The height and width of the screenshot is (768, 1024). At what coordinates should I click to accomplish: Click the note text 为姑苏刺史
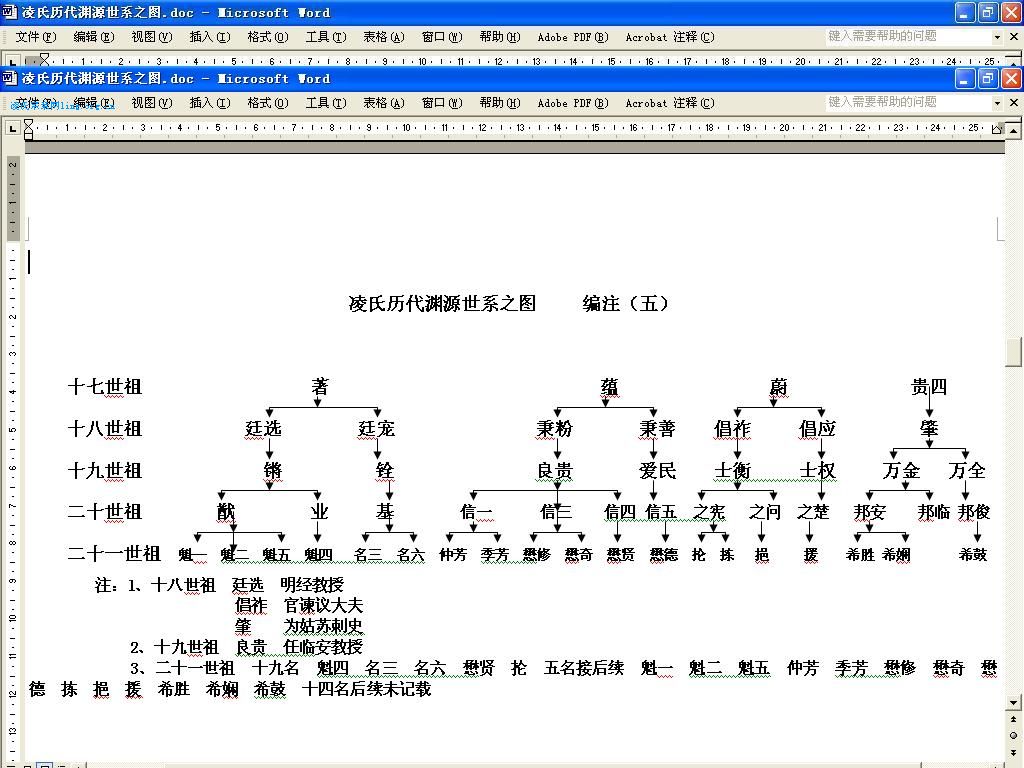point(323,626)
